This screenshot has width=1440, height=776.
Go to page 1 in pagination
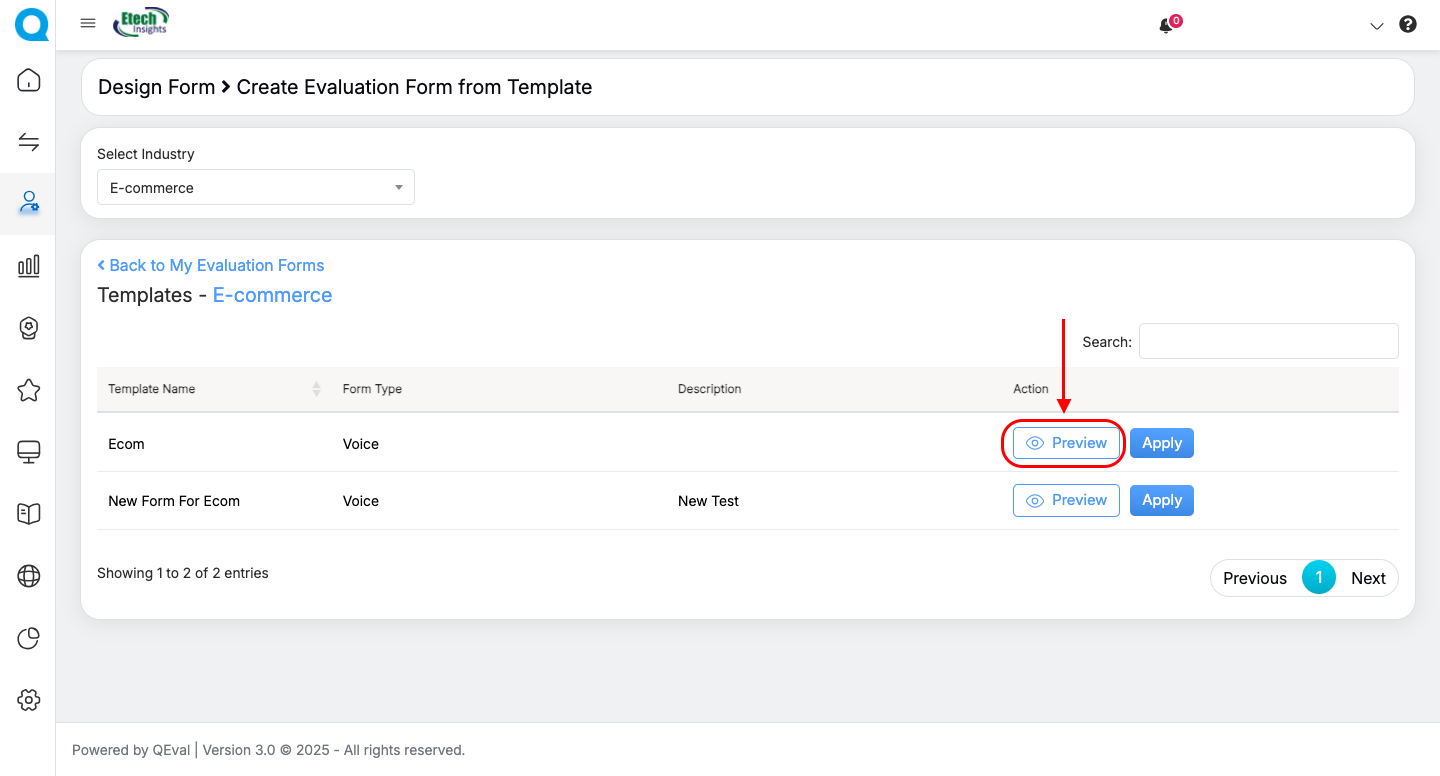pos(1318,578)
